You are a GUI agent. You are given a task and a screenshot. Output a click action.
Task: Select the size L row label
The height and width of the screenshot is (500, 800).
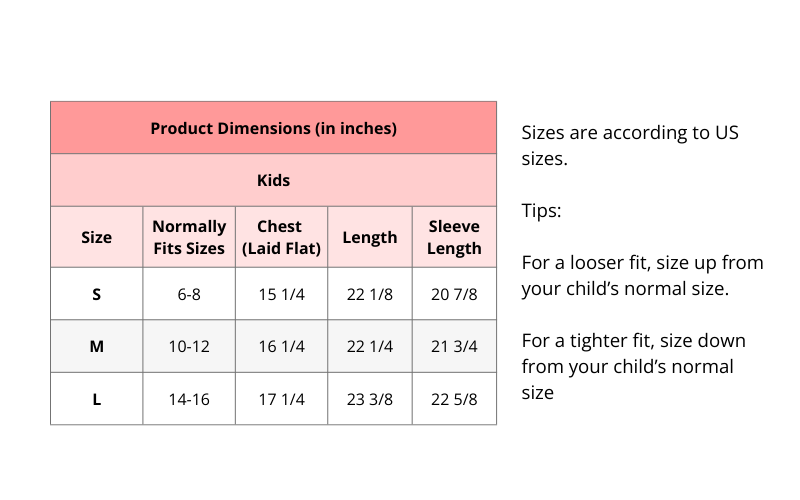tap(96, 399)
